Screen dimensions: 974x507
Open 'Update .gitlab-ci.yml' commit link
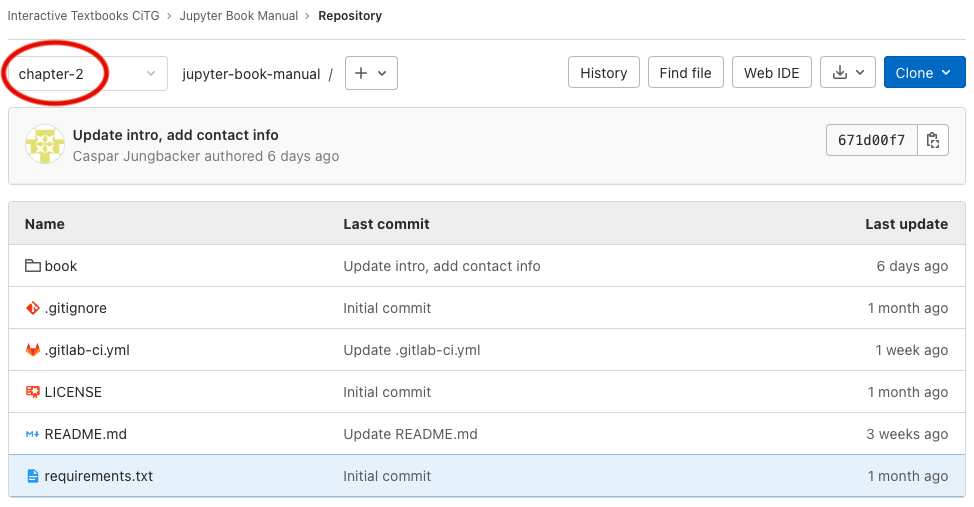click(x=412, y=350)
